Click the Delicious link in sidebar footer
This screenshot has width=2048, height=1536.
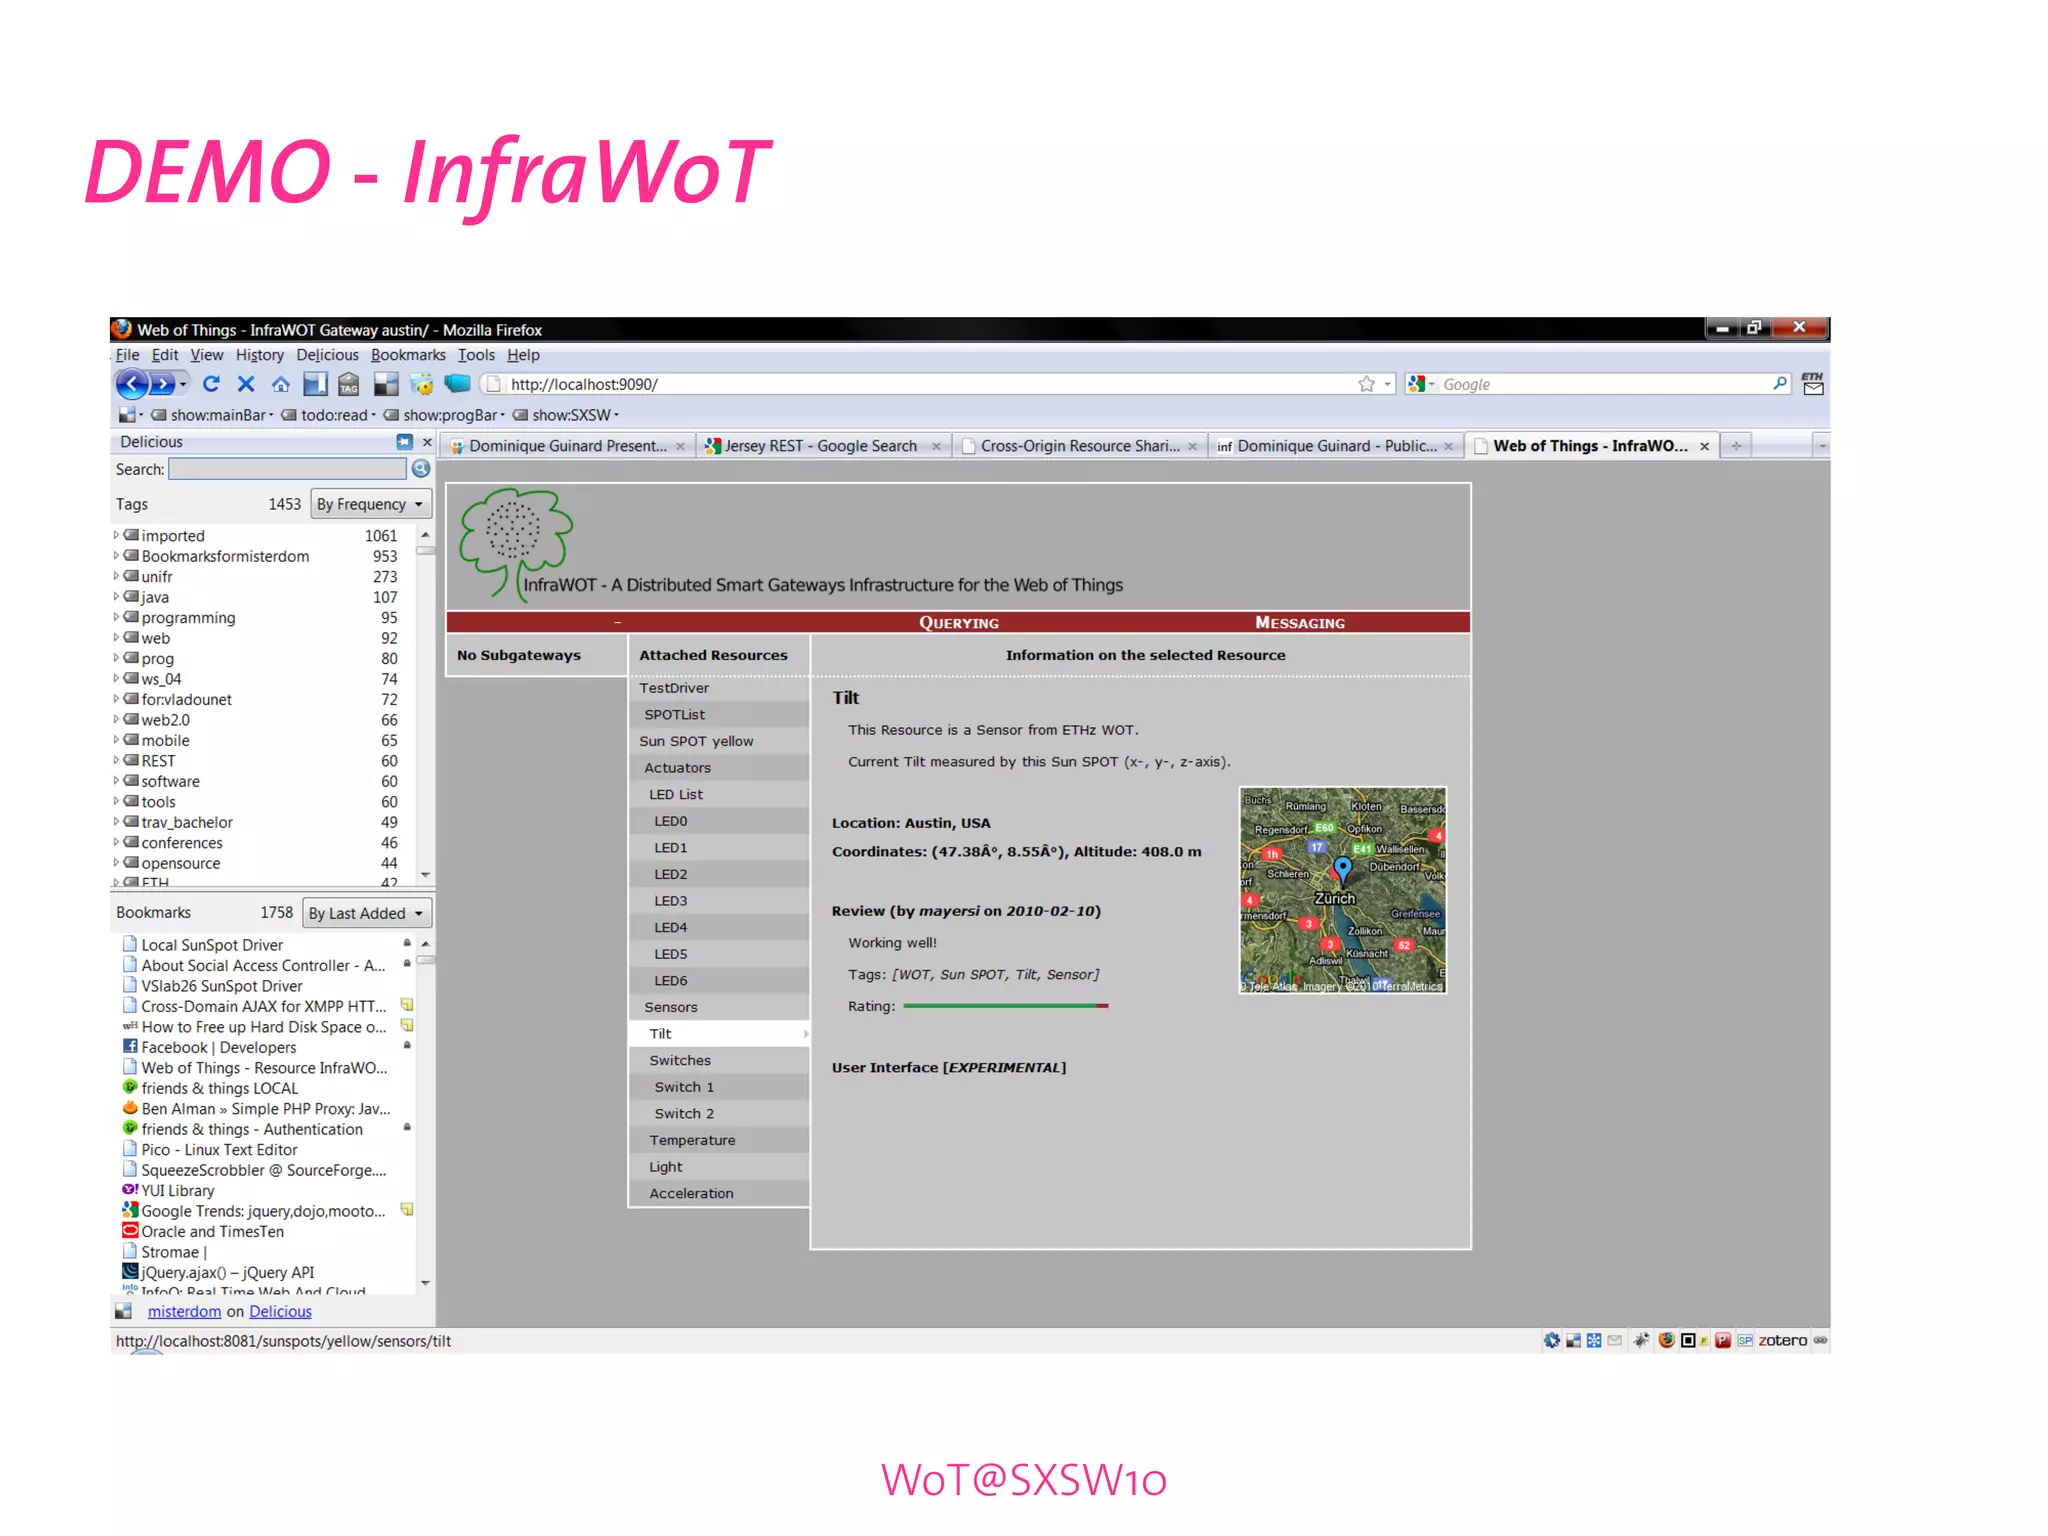pyautogui.click(x=280, y=1311)
